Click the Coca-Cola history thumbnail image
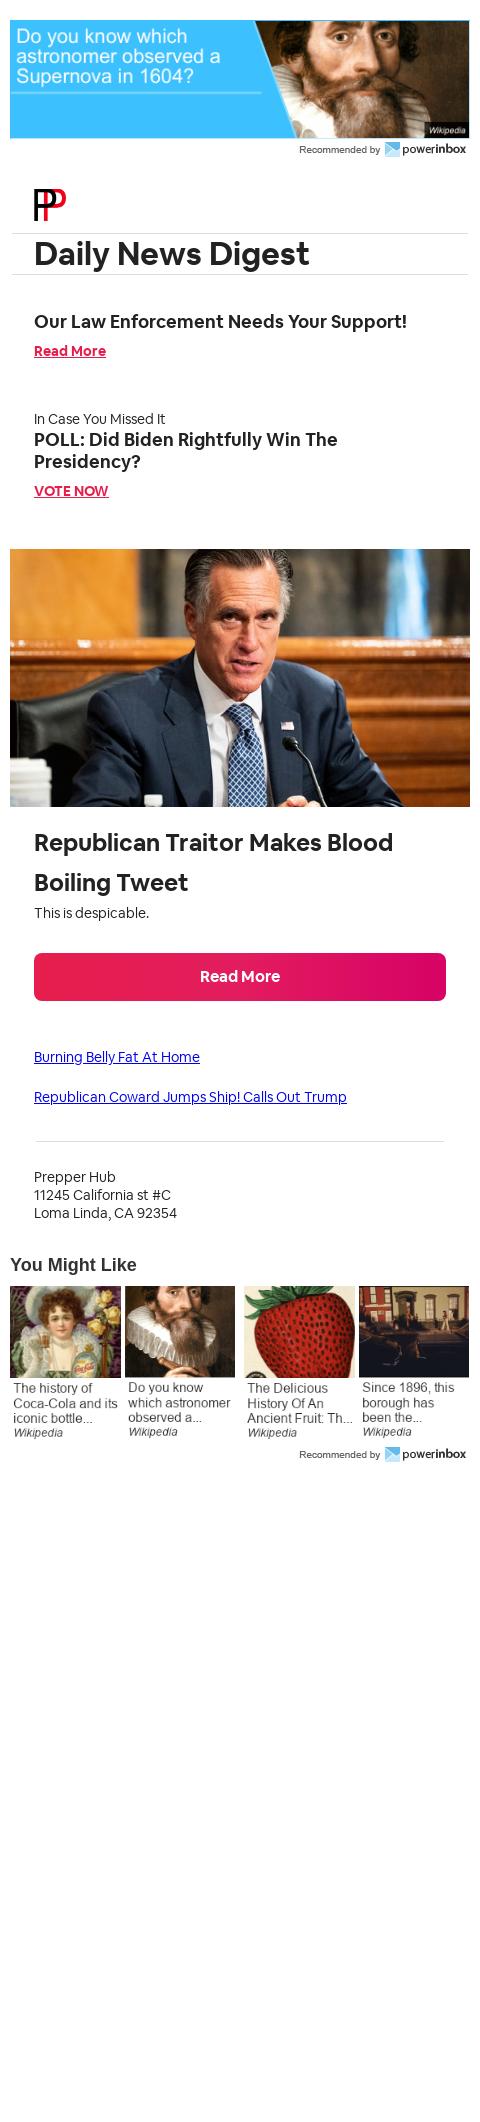Screen dimensions: 480x2122 pyautogui.click(x=65, y=1332)
